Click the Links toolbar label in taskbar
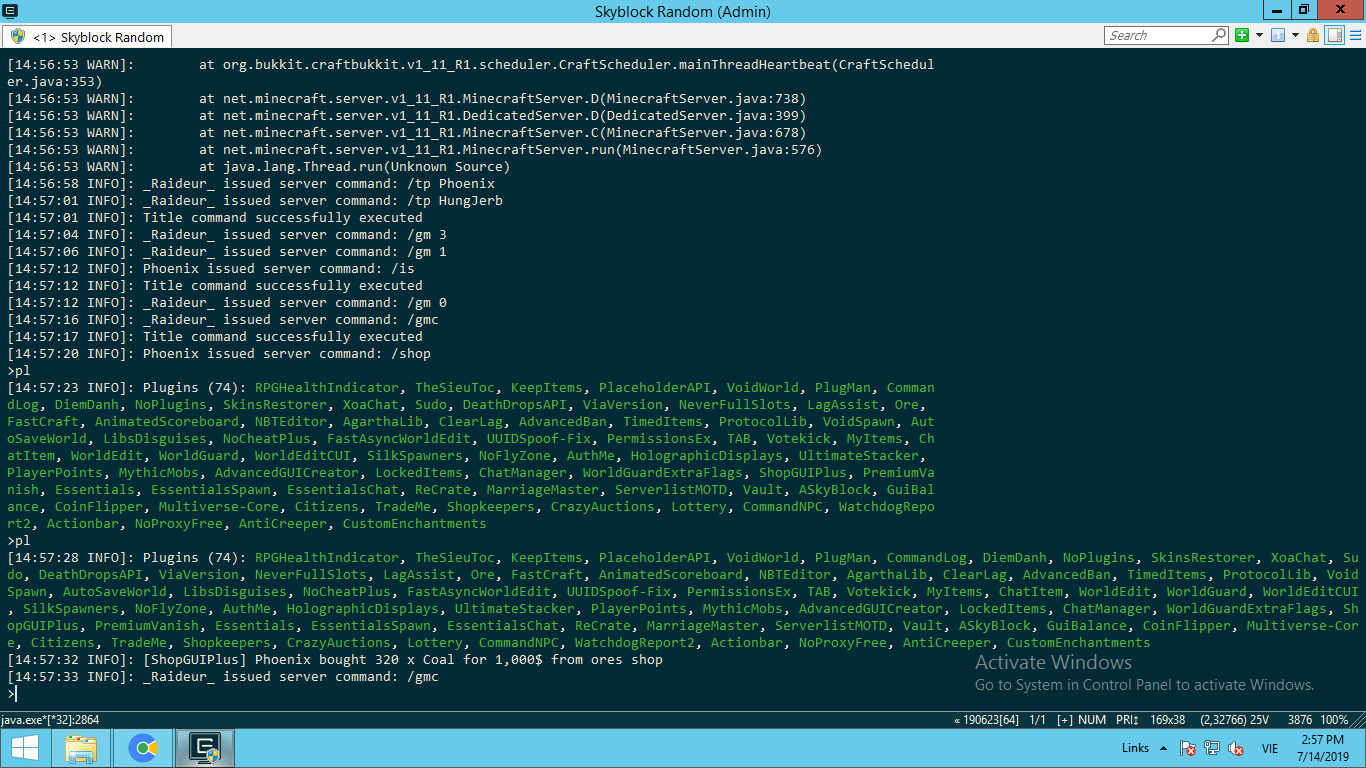 [1135, 748]
